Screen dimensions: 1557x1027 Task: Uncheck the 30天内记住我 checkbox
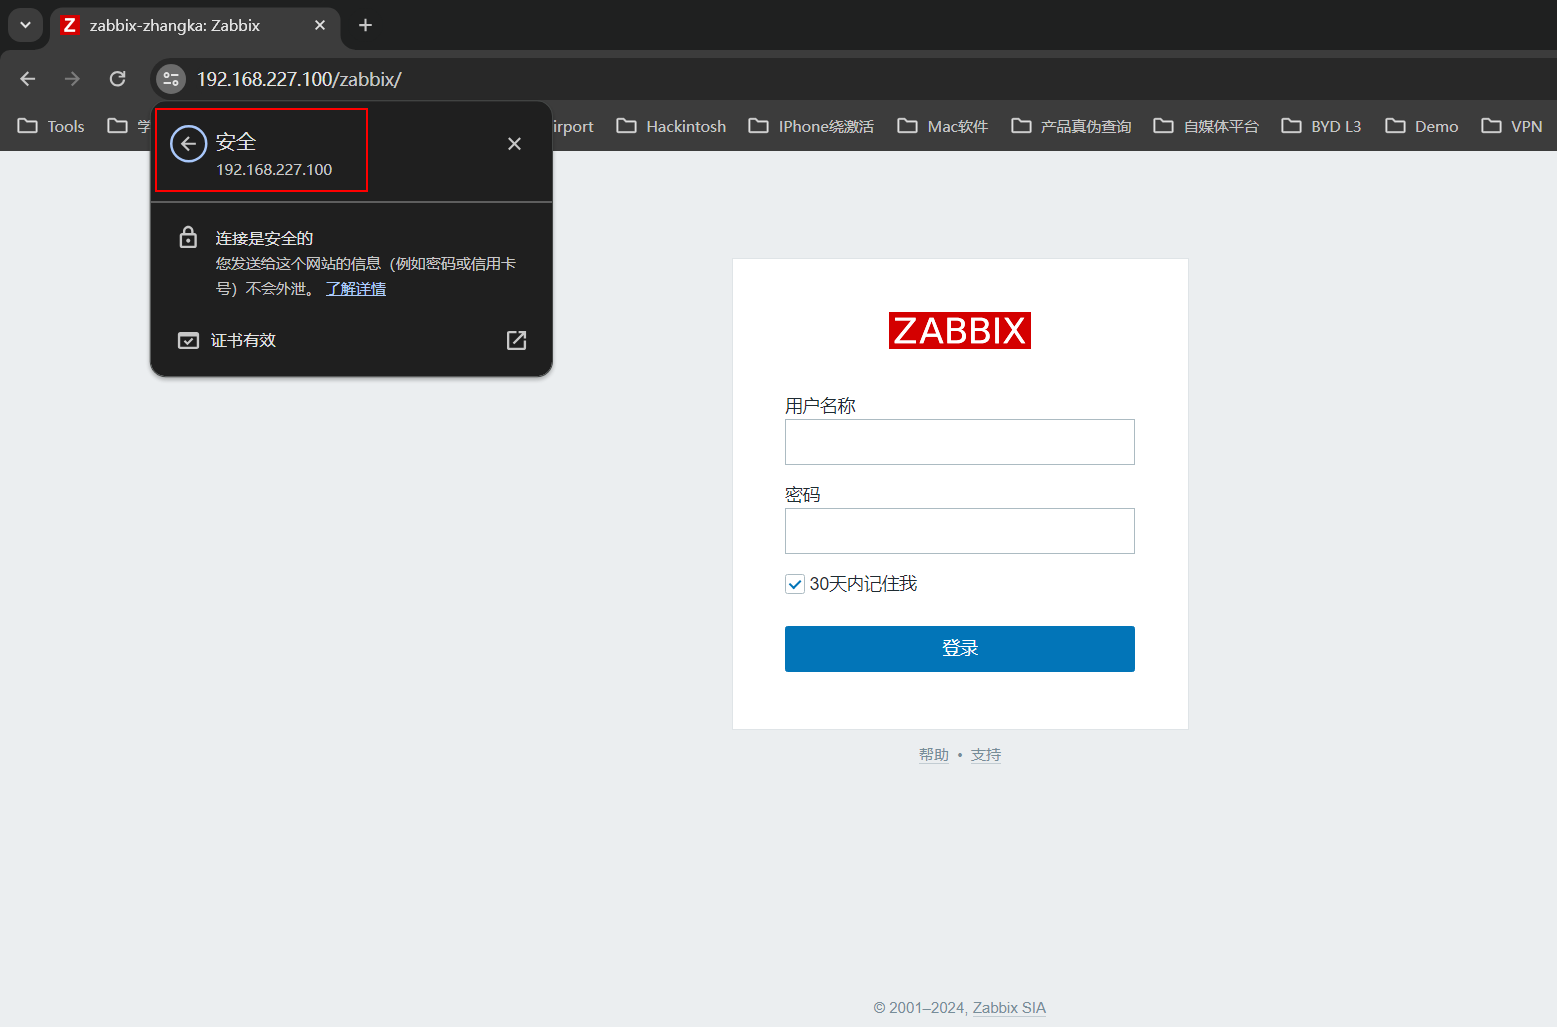coord(795,584)
